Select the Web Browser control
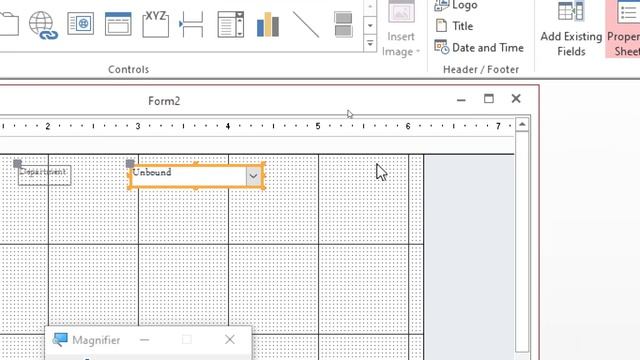The image size is (640, 360). point(80,24)
